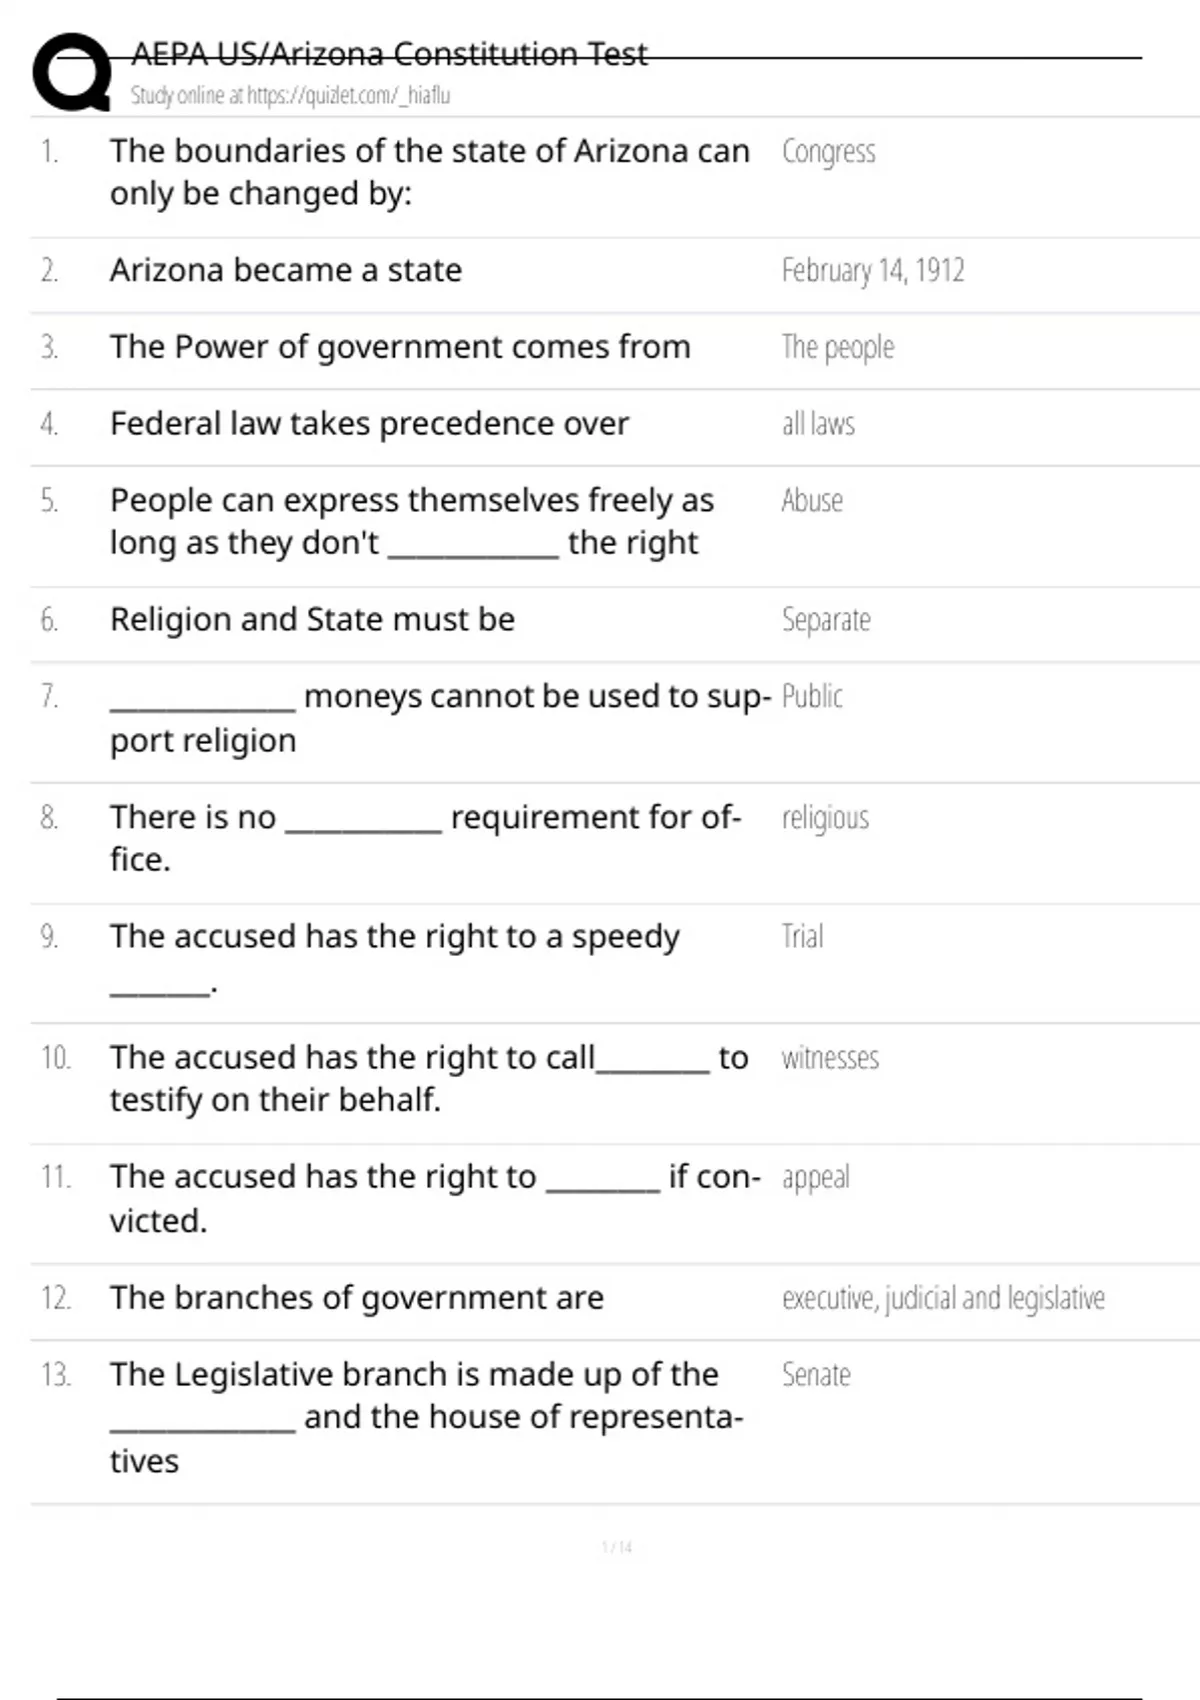Click the 1/14 page number indicator
The image size is (1200, 1700).
[x=616, y=1547]
